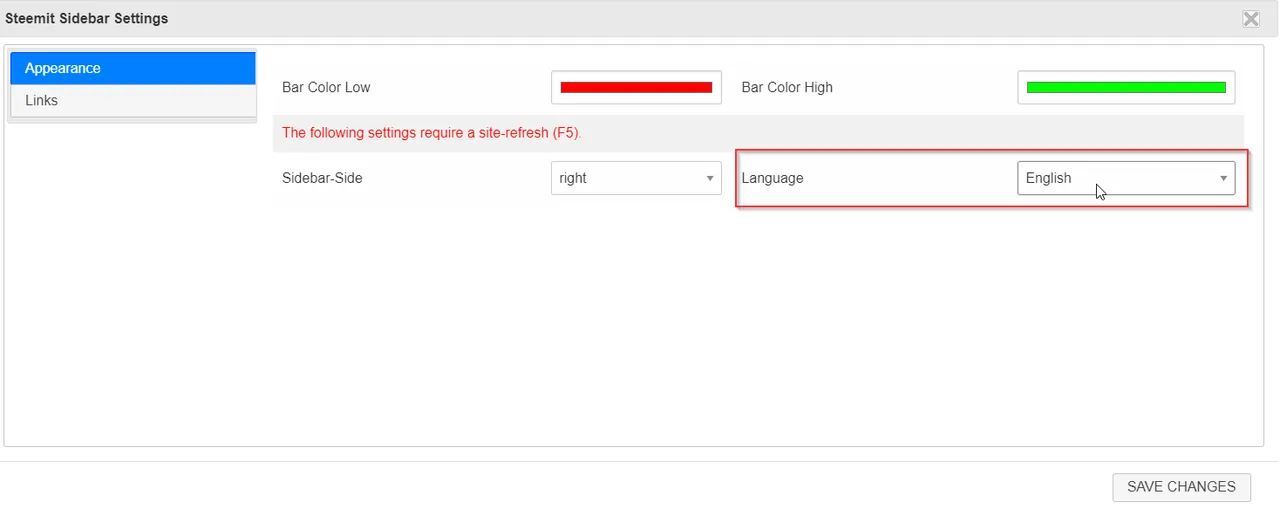Close the Steemit Sidebar Settings dialog
Screen dimensions: 1280x507
(1251, 18)
